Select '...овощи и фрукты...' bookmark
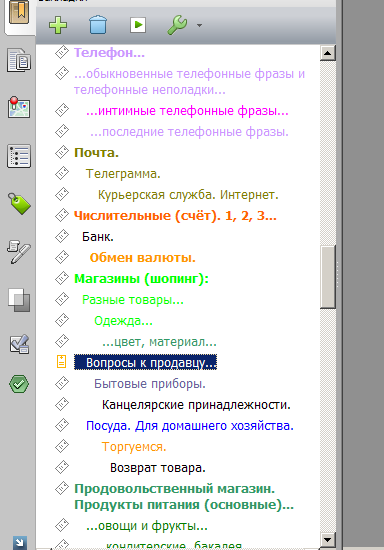Screen dimensions: 384x550 pyautogui.click(x=147, y=526)
